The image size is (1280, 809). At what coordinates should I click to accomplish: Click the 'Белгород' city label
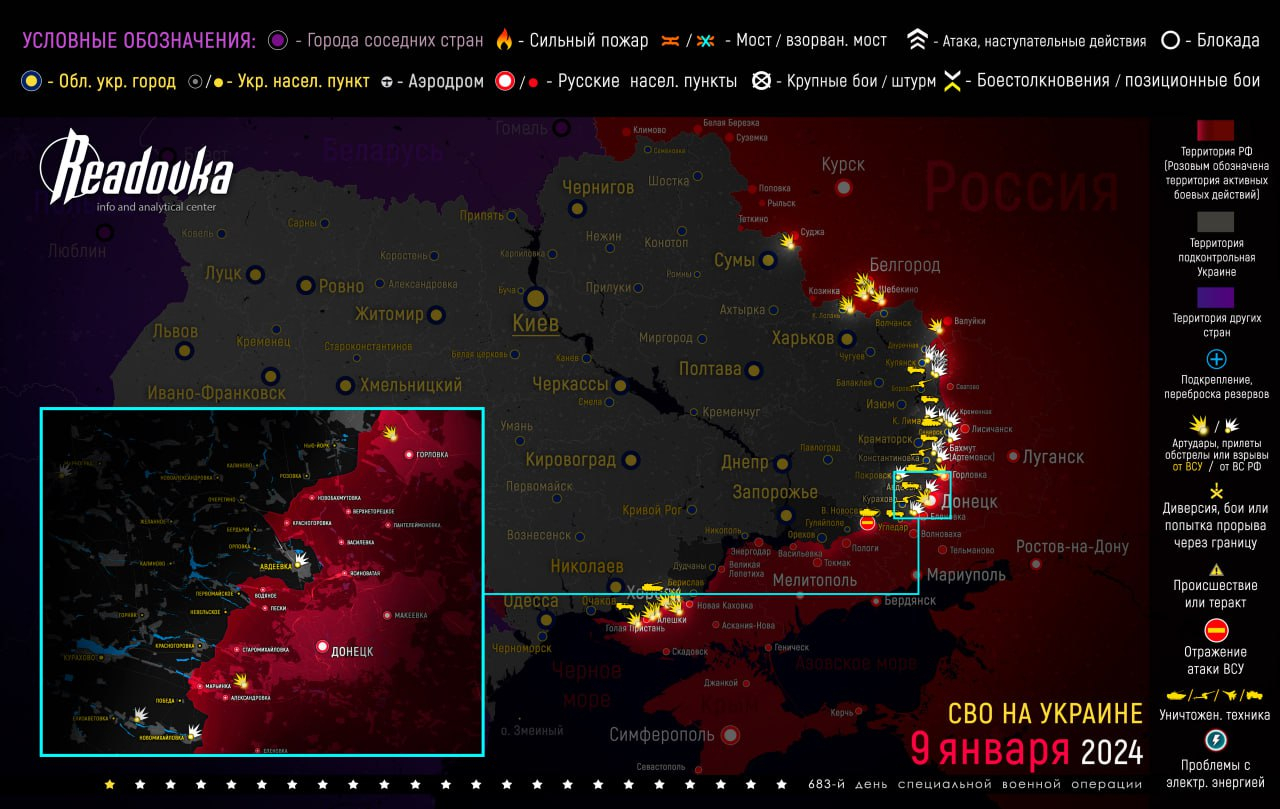tap(905, 265)
